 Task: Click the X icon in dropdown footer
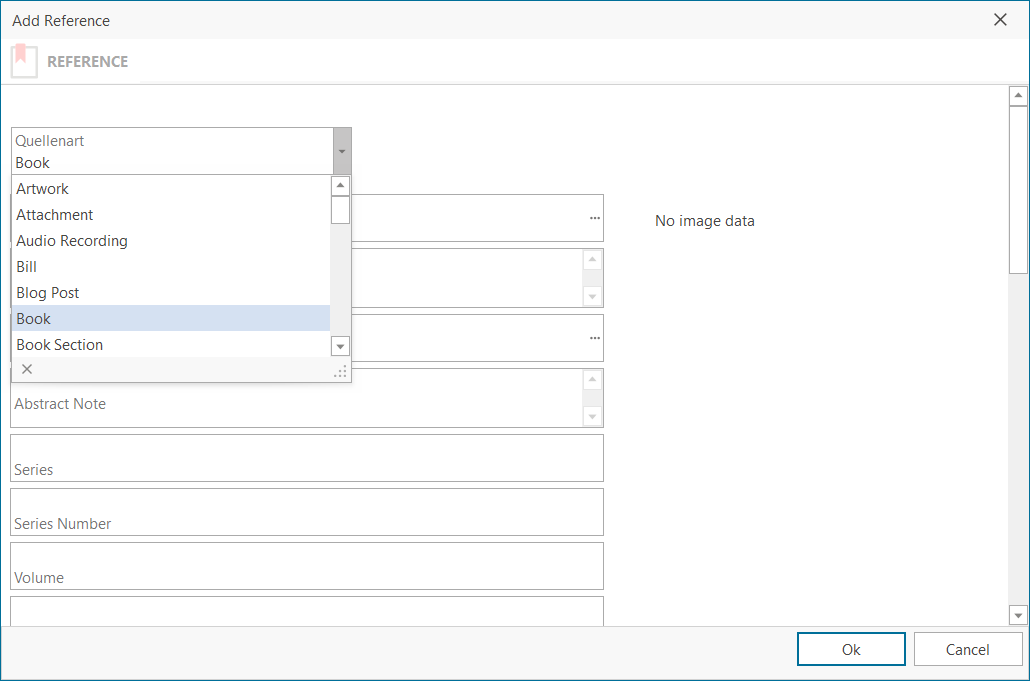click(x=27, y=369)
